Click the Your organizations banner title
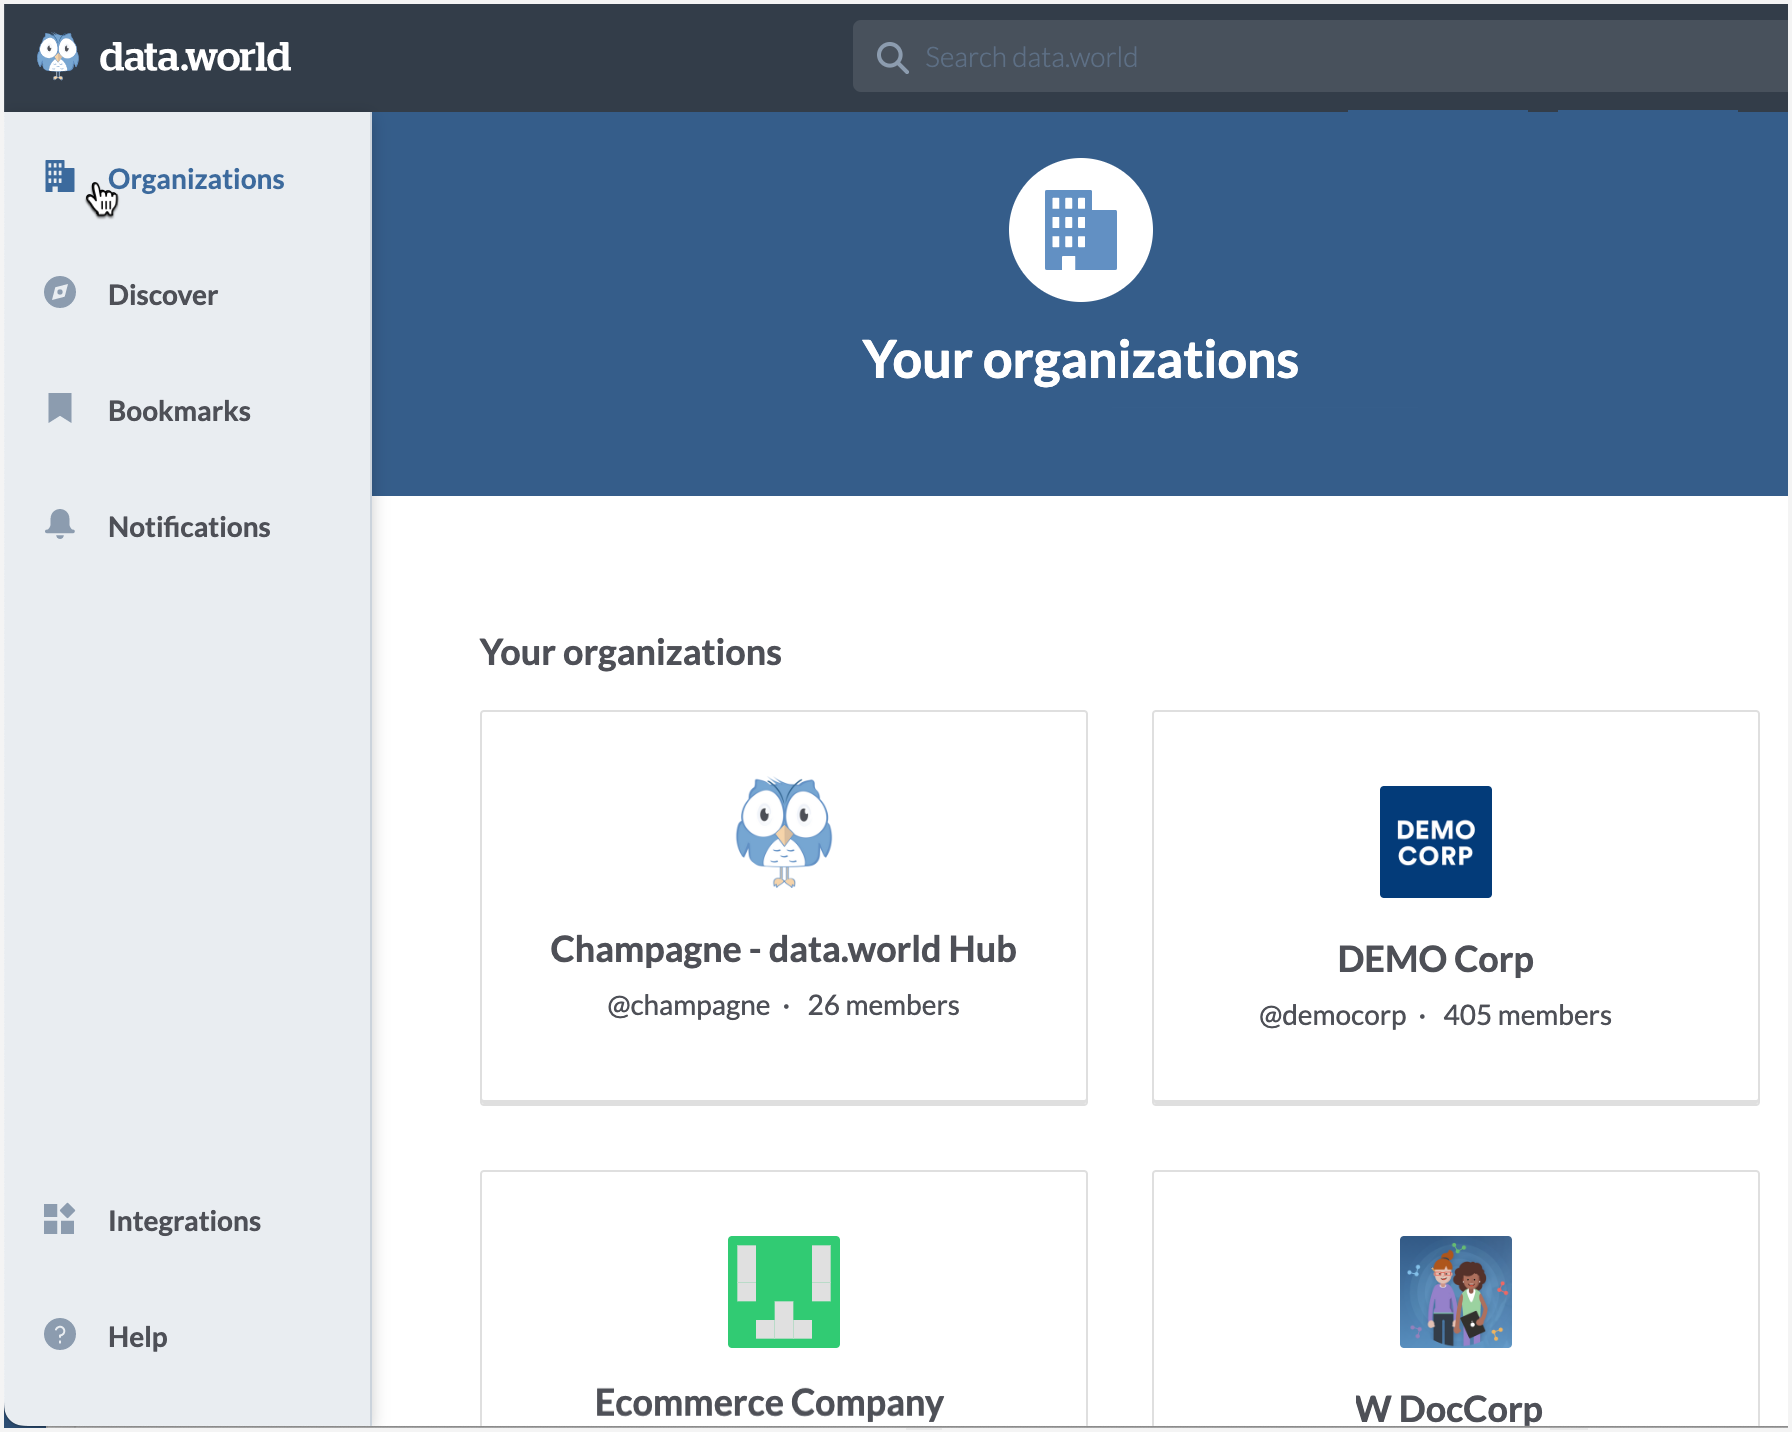The height and width of the screenshot is (1452, 1792). pos(1081,360)
